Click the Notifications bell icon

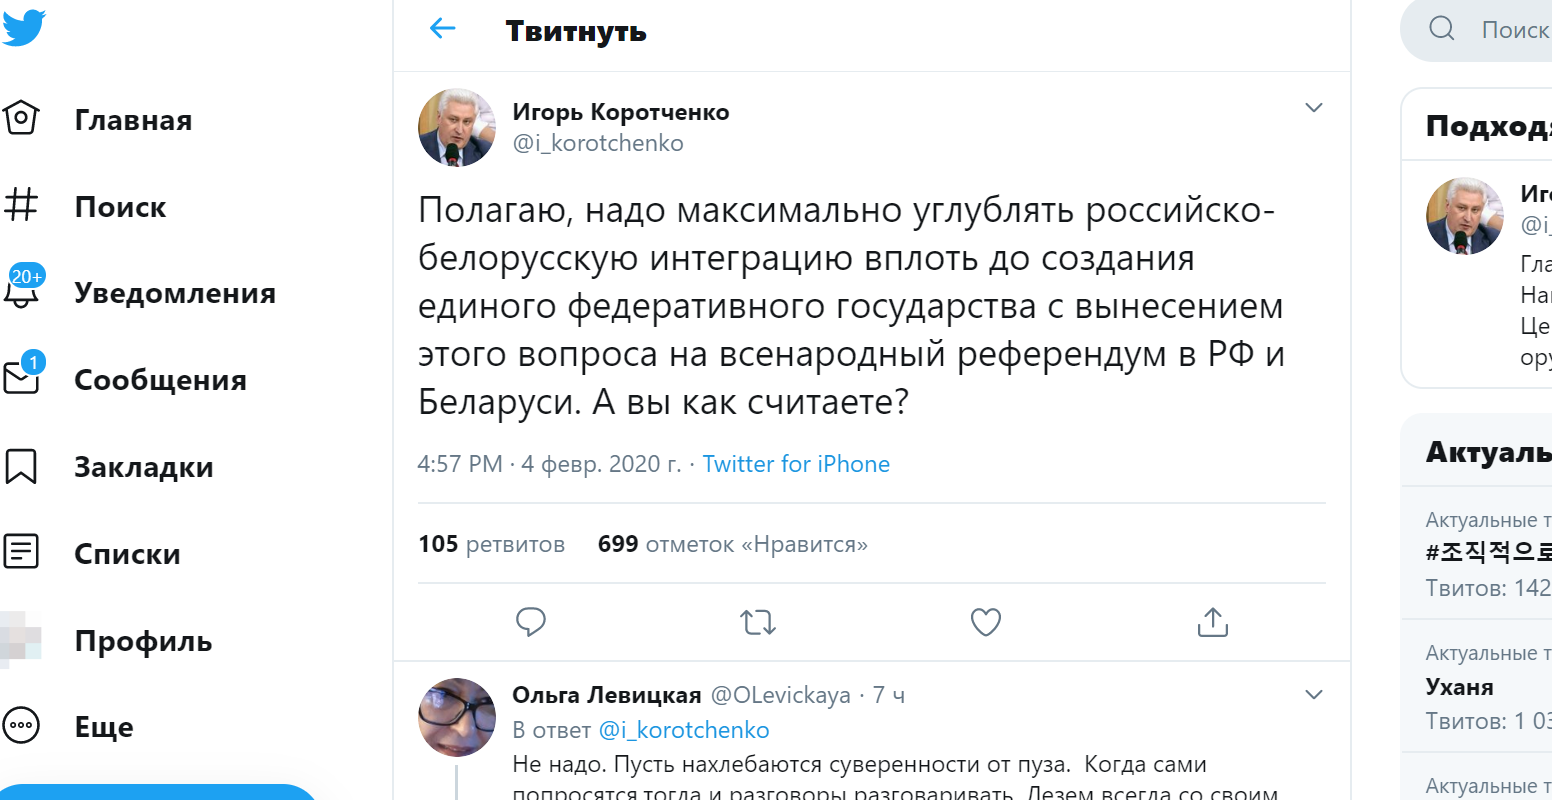(22, 292)
